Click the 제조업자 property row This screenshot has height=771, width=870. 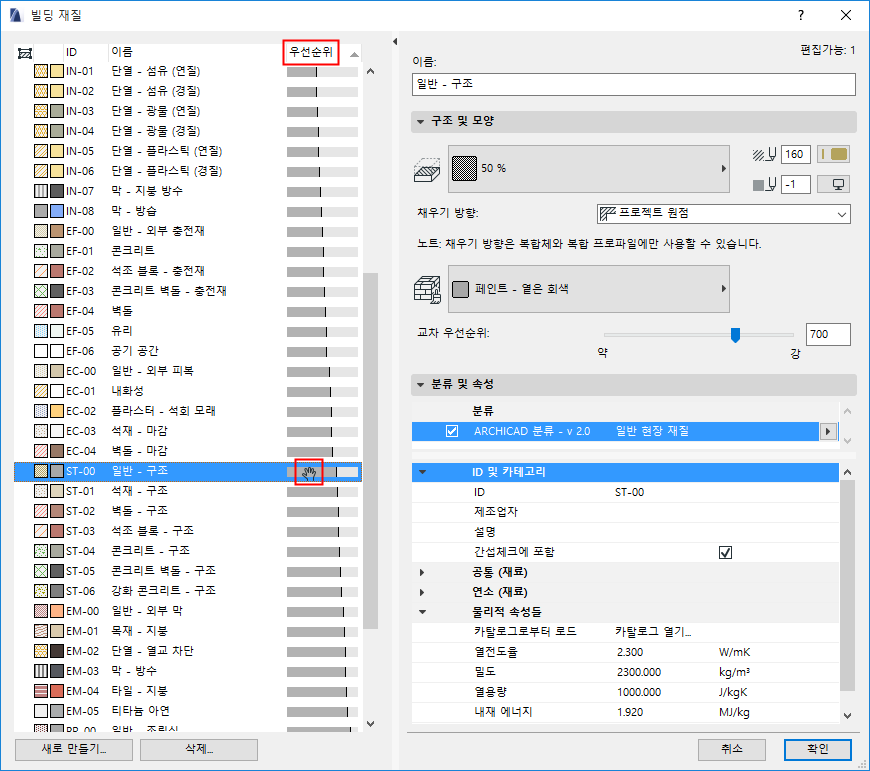tap(625, 512)
